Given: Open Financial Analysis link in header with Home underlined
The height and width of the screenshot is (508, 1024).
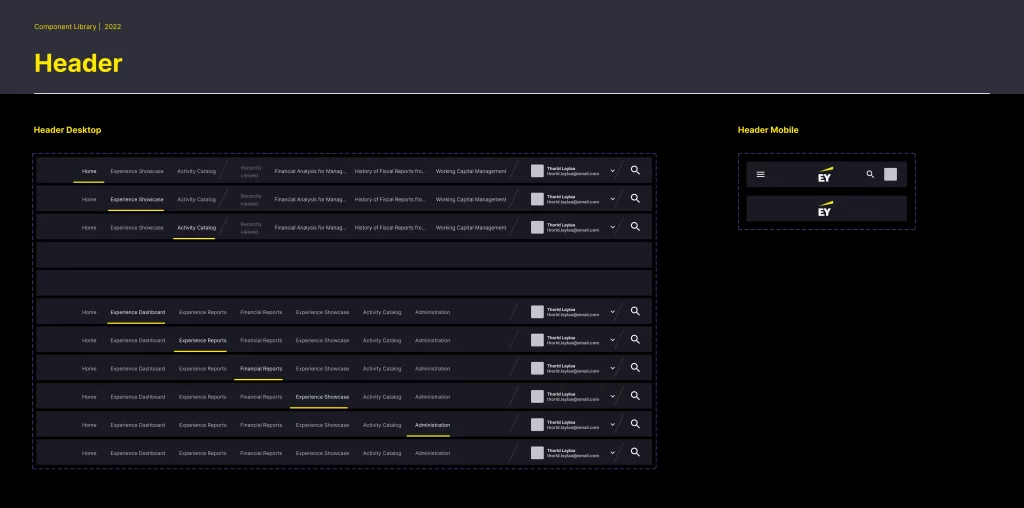Looking at the screenshot, I should point(310,171).
